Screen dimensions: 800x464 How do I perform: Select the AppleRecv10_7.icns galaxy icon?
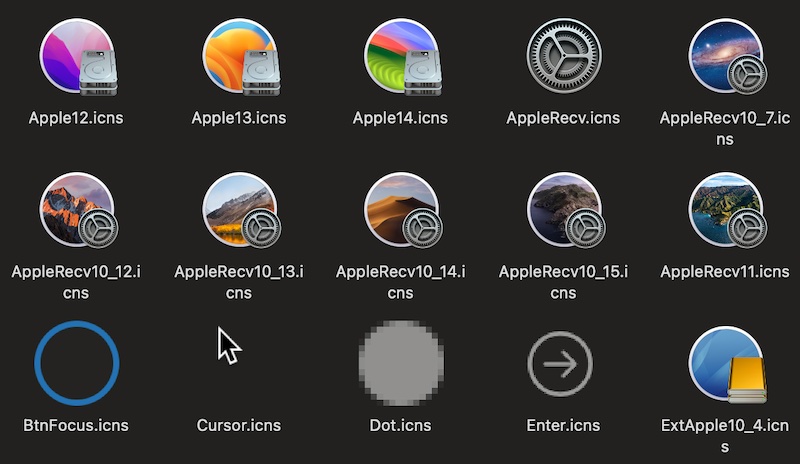click(x=727, y=57)
